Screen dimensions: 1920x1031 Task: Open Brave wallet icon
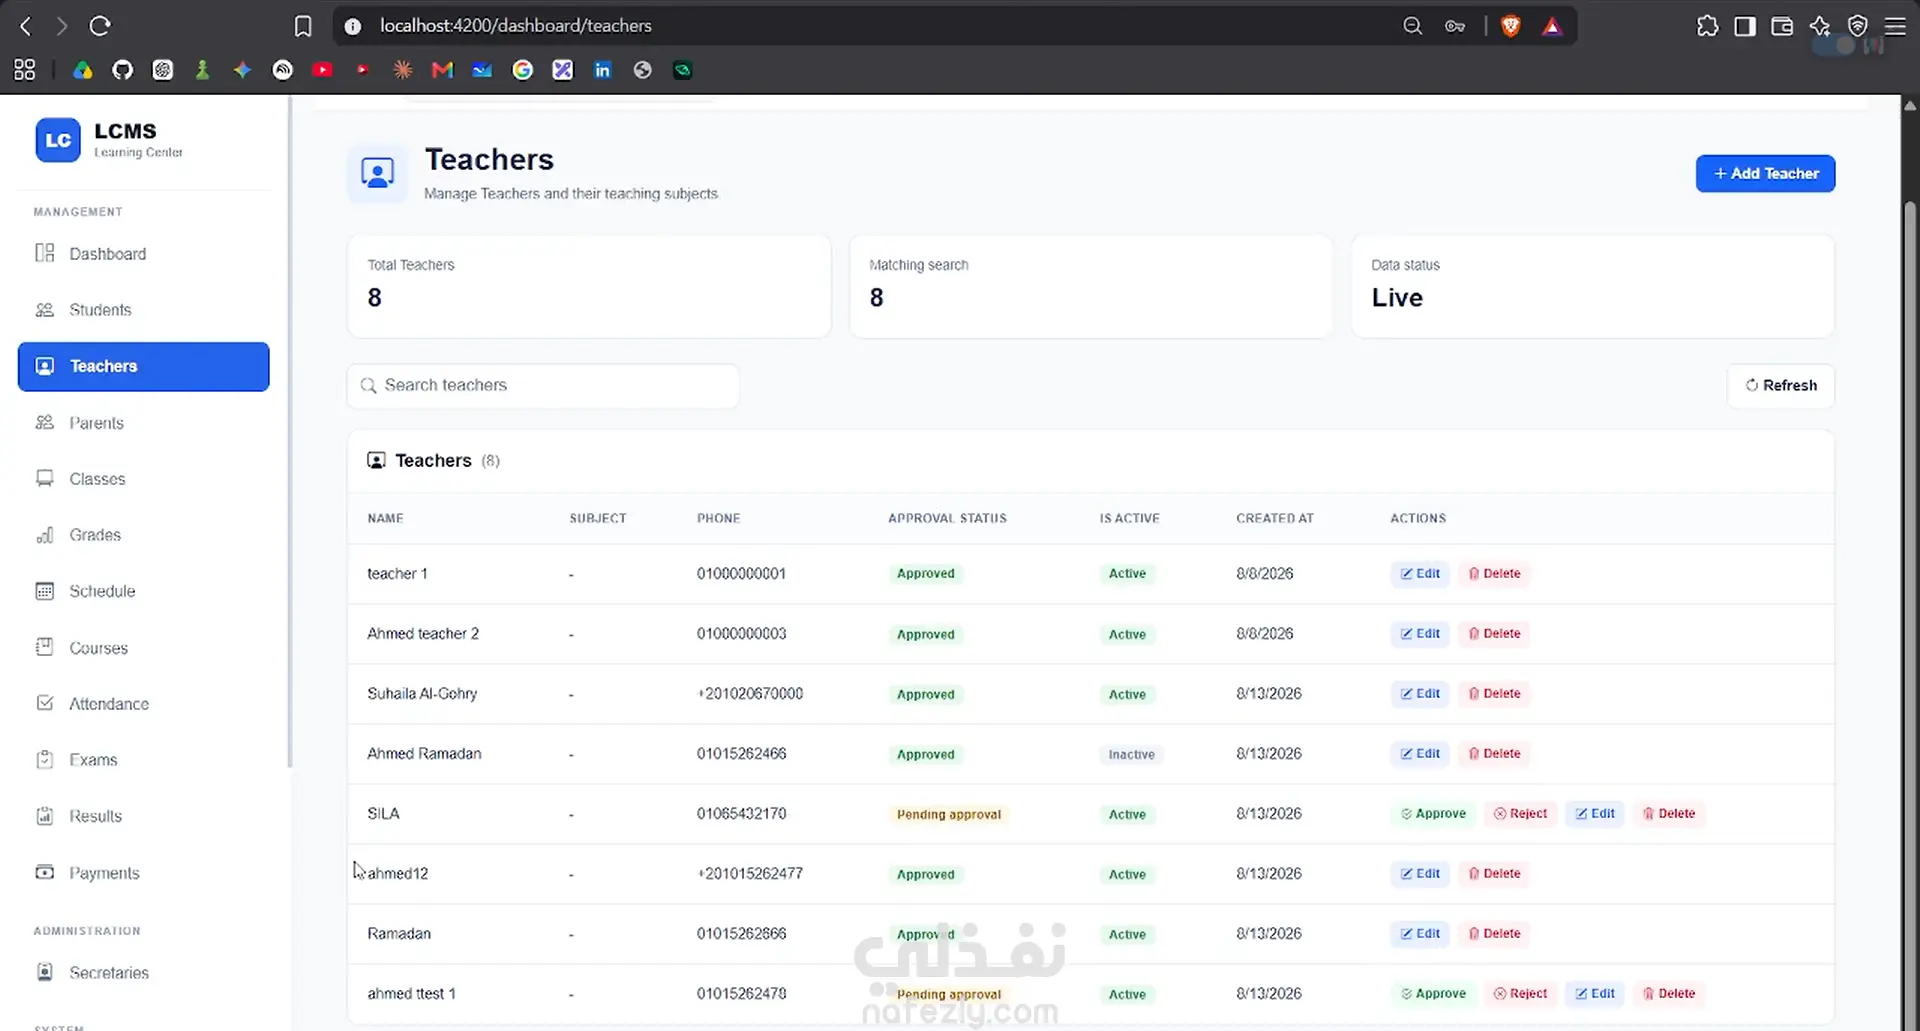1782,26
